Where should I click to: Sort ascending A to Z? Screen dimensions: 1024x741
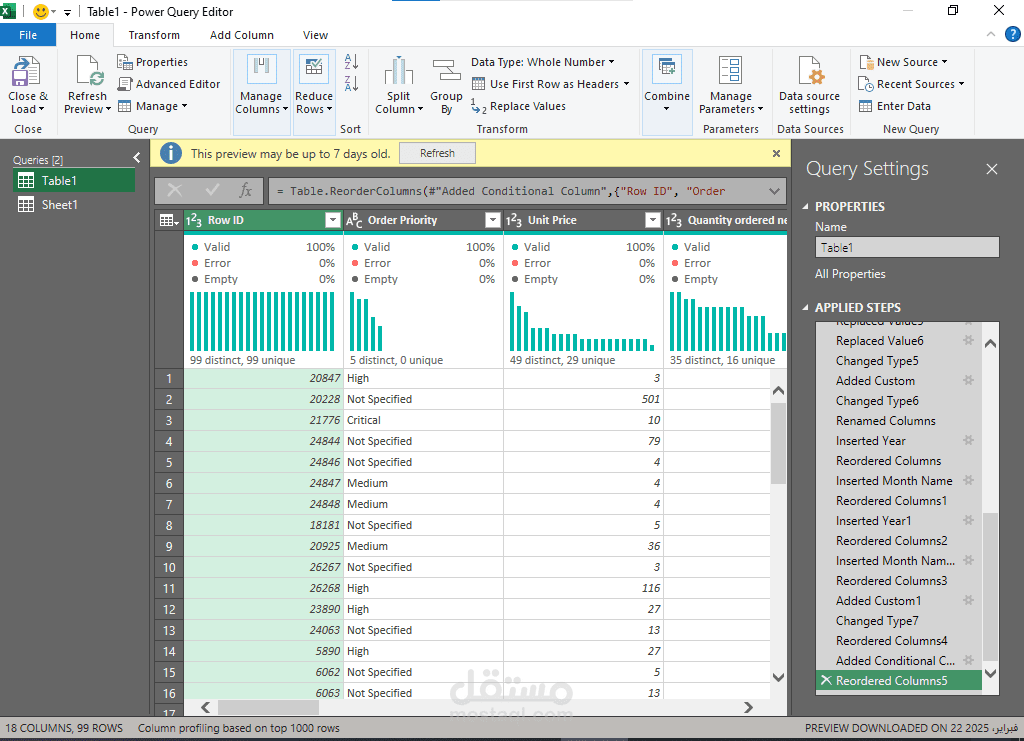coord(351,61)
